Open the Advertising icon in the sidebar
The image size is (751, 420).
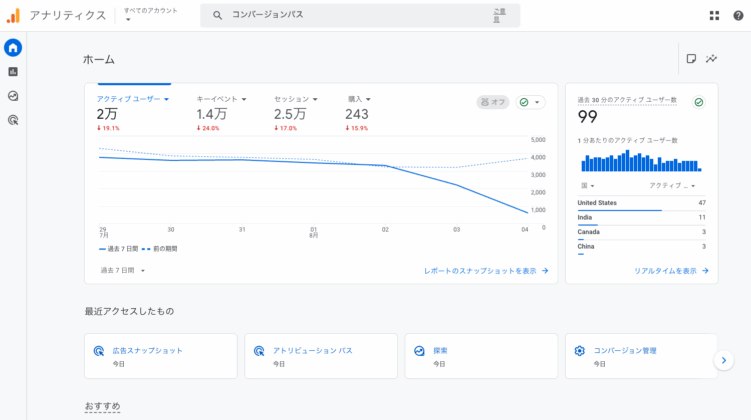(x=13, y=120)
